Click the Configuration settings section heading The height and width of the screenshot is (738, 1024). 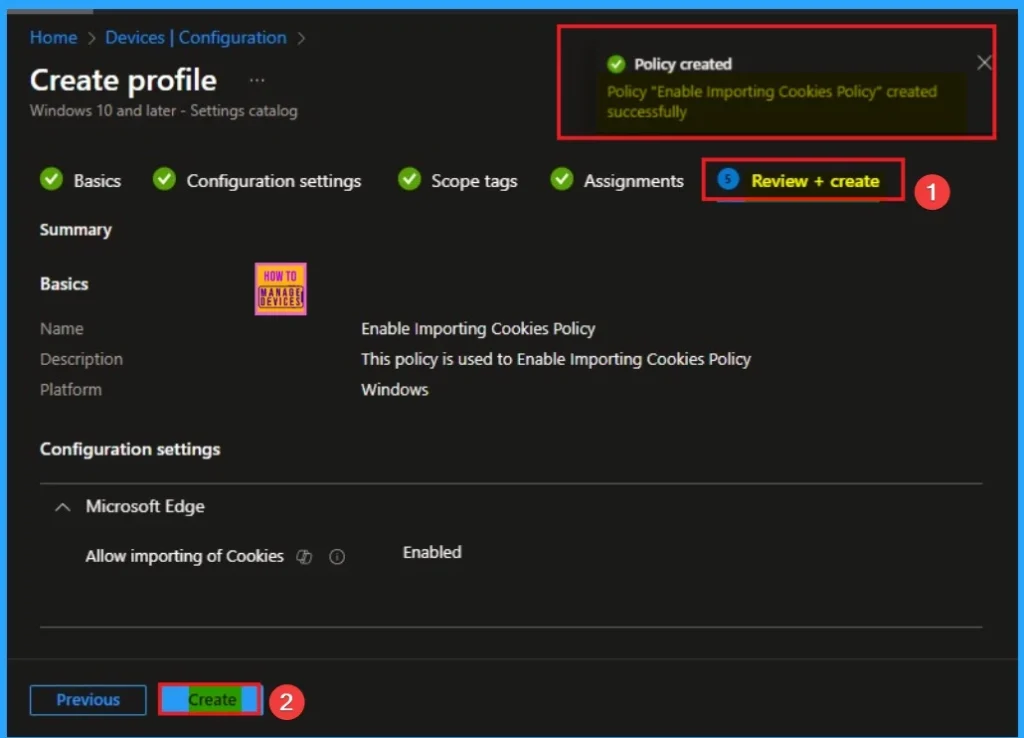click(x=130, y=449)
